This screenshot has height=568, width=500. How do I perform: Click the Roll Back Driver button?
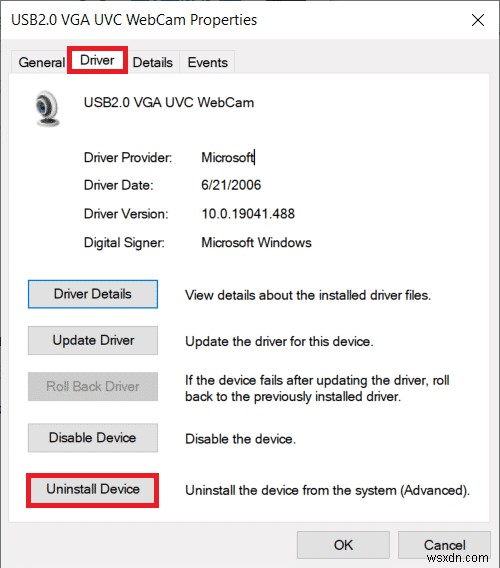coord(93,386)
